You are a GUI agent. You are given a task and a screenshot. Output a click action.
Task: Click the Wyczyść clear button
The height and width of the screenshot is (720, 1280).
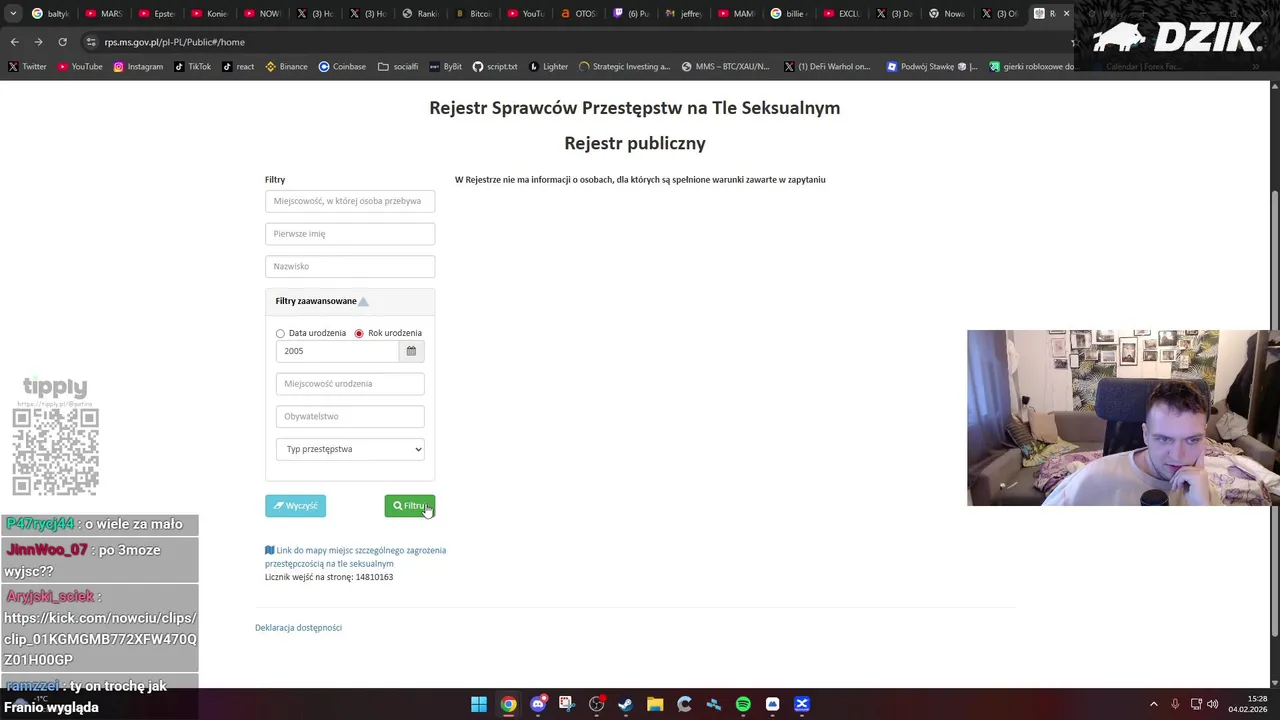pyautogui.click(x=295, y=506)
